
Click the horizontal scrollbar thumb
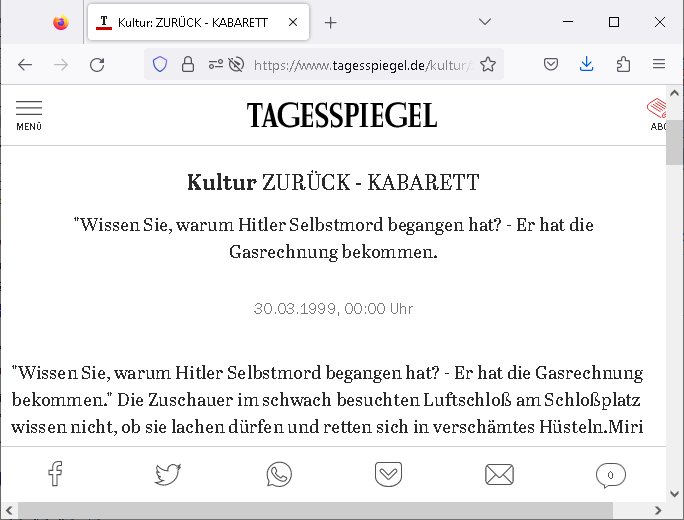coord(315,510)
